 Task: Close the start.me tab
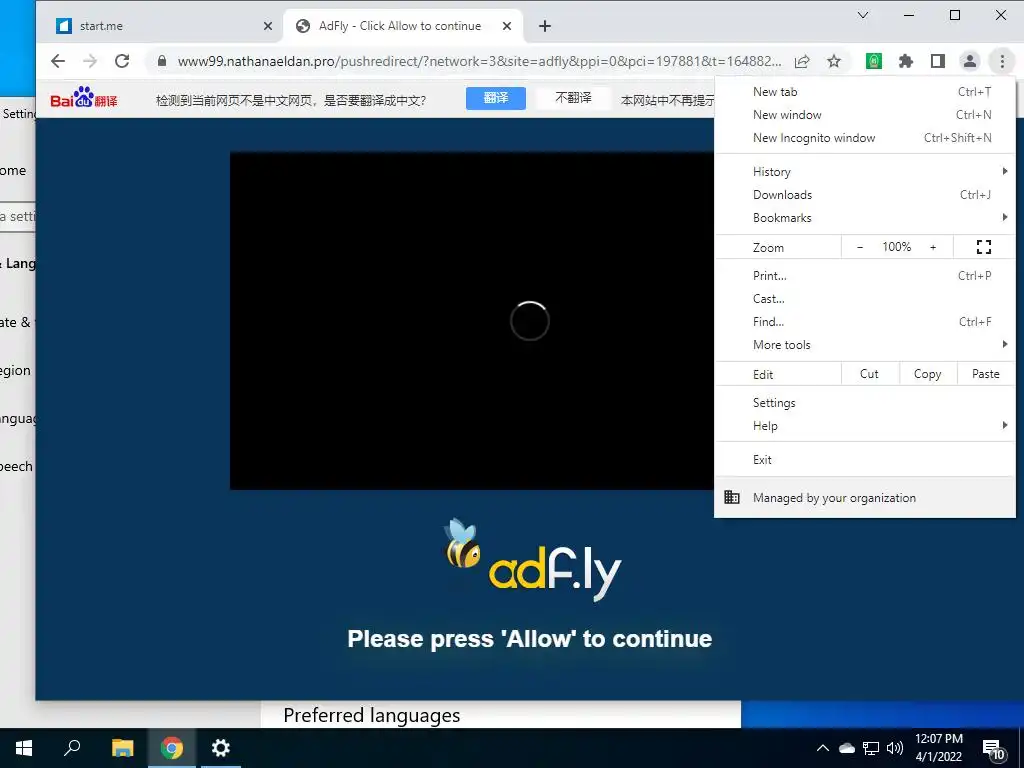tap(268, 26)
